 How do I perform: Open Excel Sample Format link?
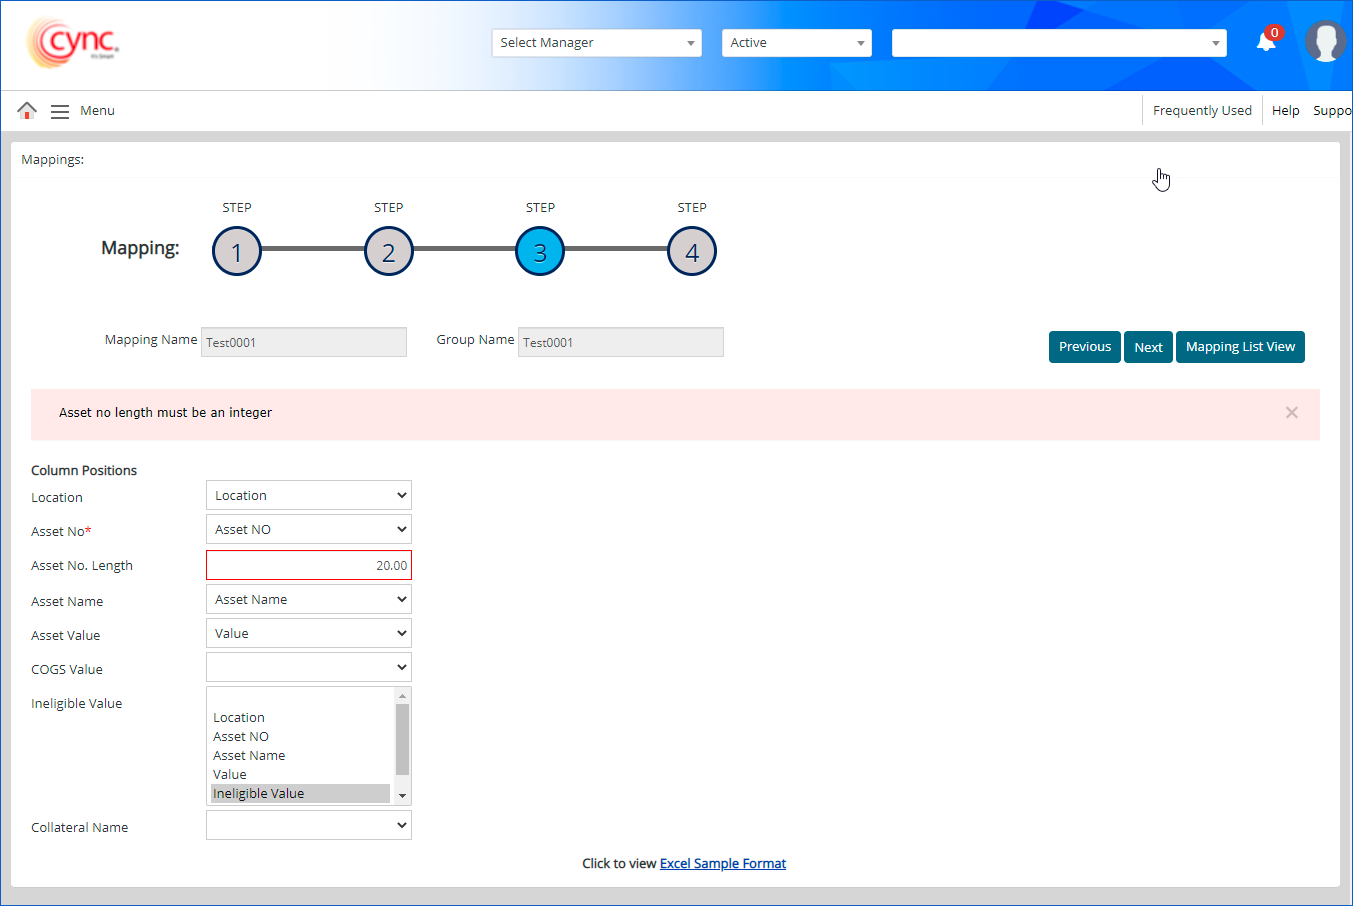pyautogui.click(x=722, y=864)
